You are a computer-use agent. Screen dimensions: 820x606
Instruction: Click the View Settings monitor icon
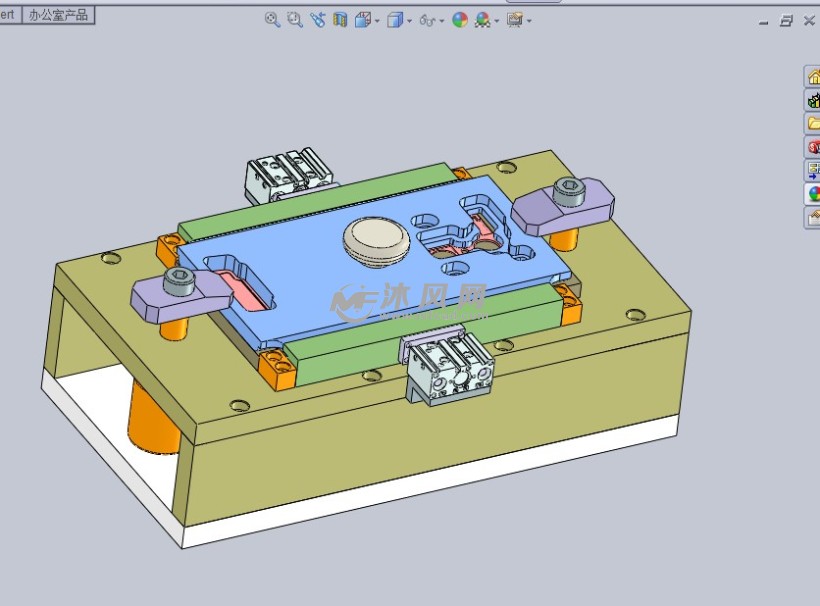[515, 20]
